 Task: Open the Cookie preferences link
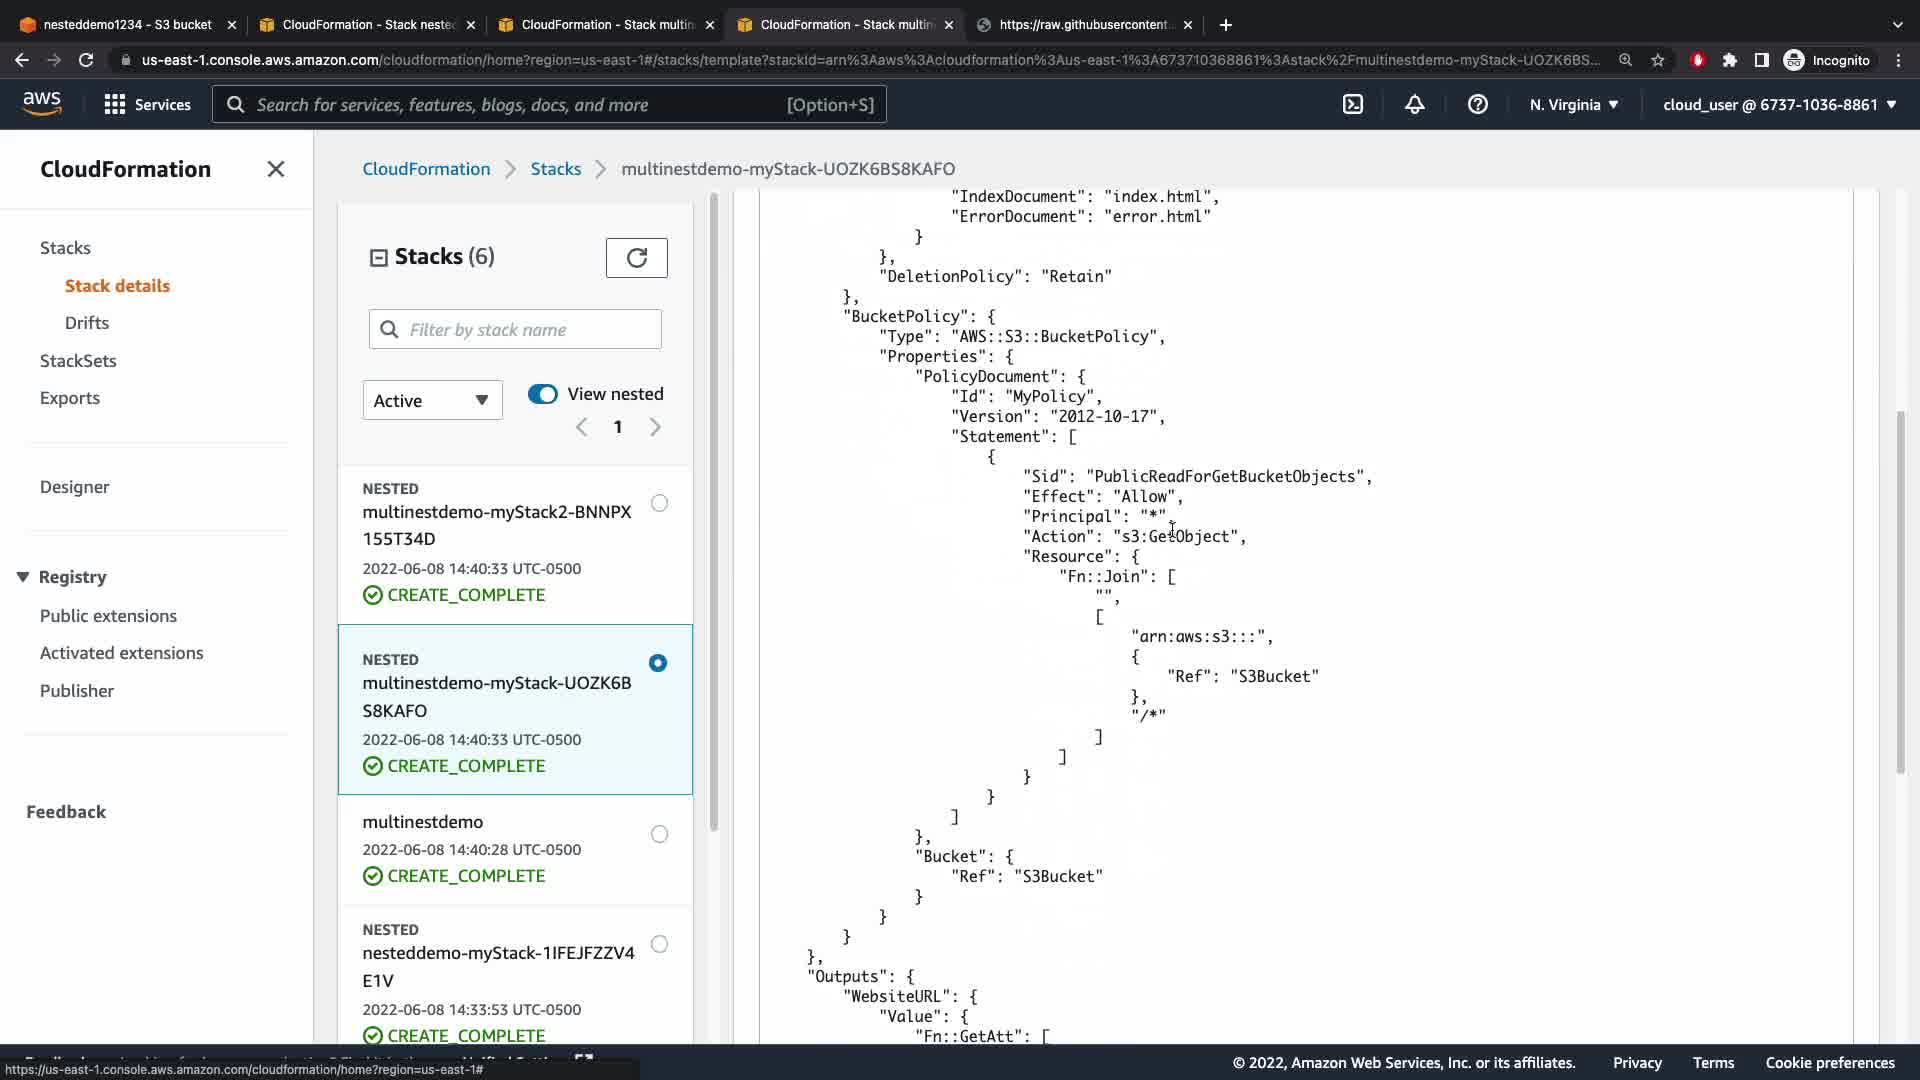1829,1063
